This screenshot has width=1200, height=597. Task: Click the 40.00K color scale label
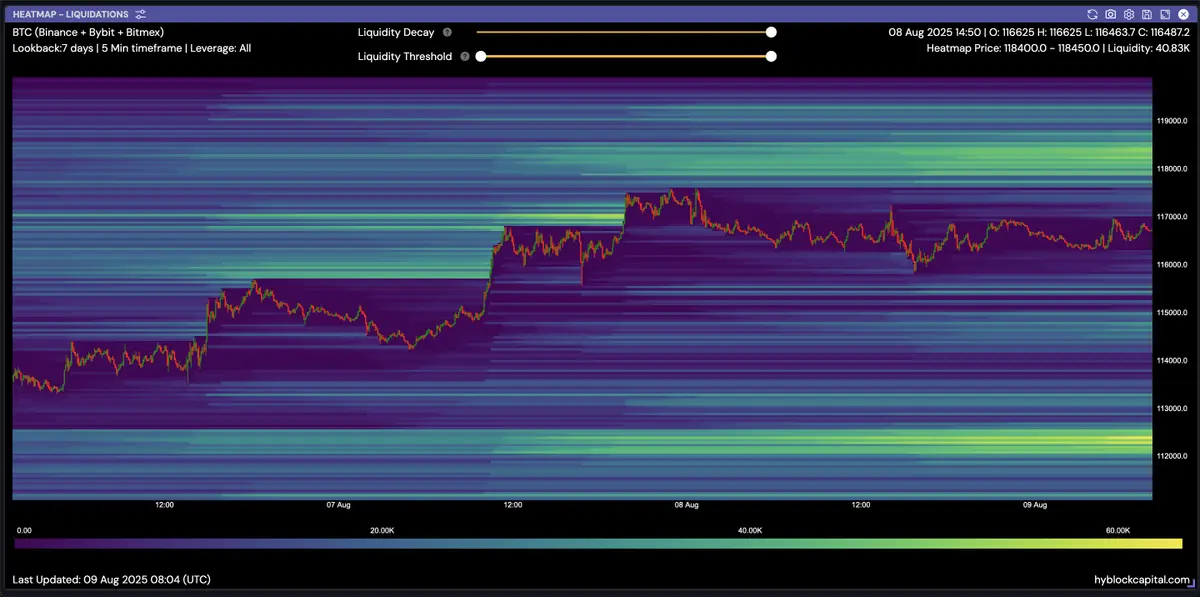(x=750, y=530)
